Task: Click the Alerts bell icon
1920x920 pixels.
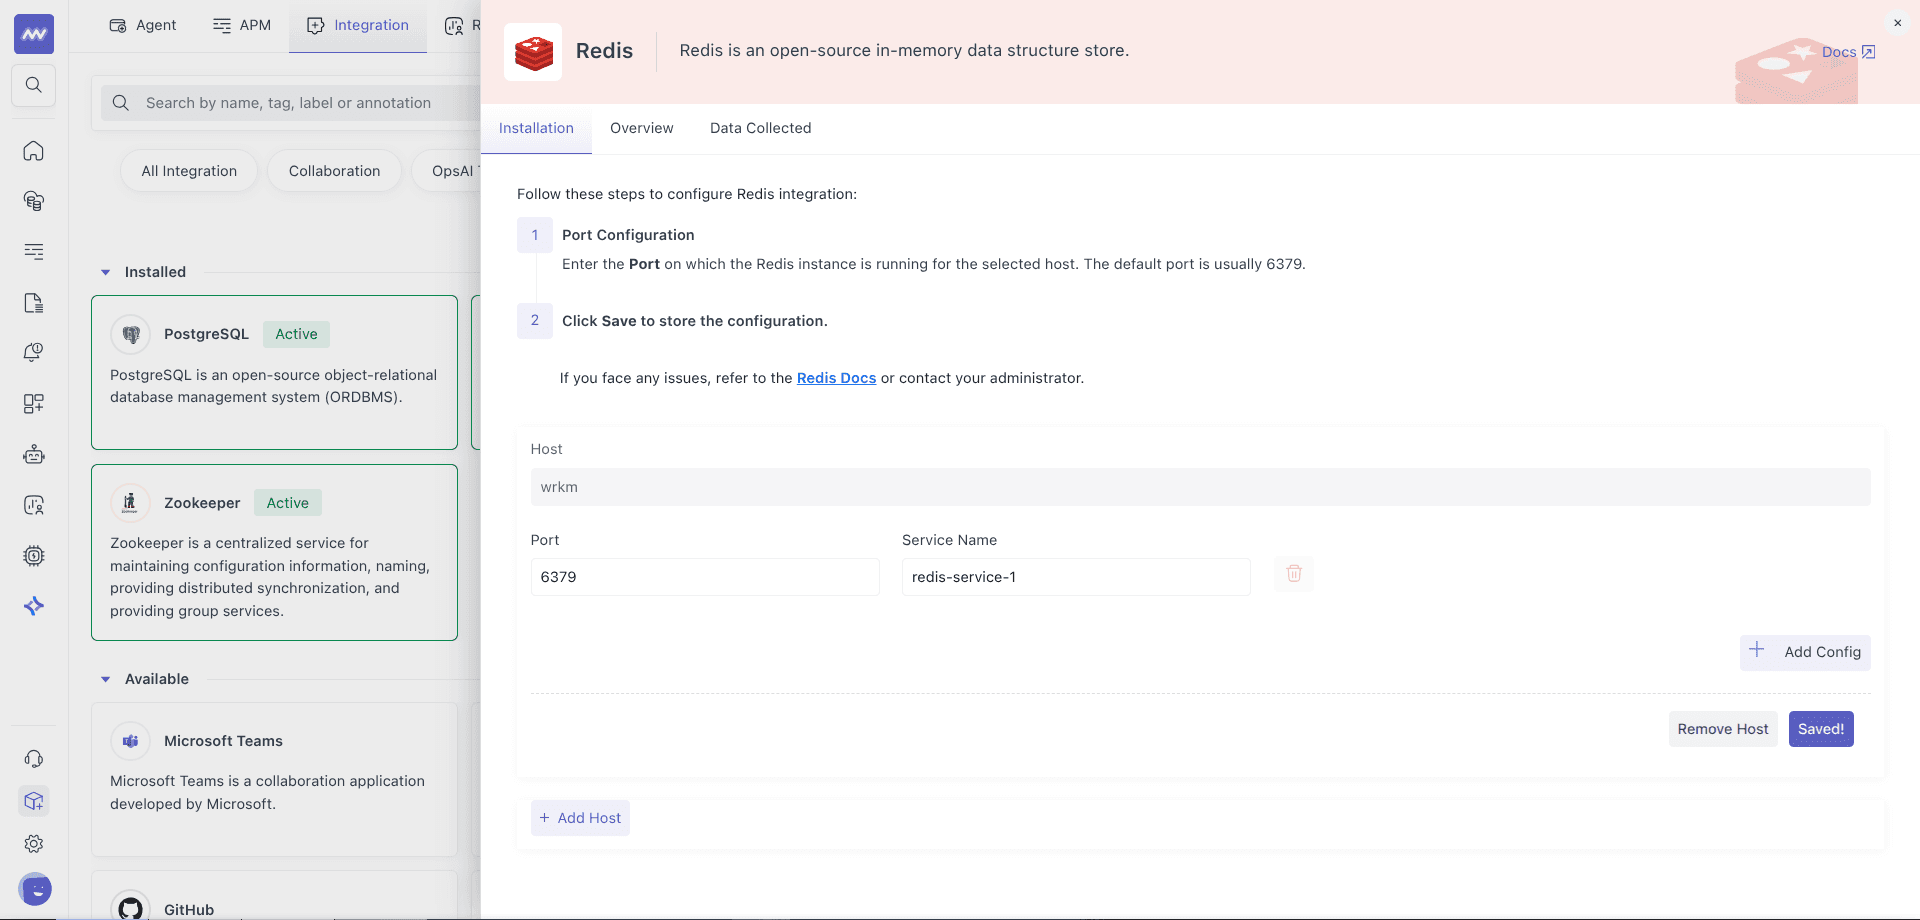Action: pos(34,352)
